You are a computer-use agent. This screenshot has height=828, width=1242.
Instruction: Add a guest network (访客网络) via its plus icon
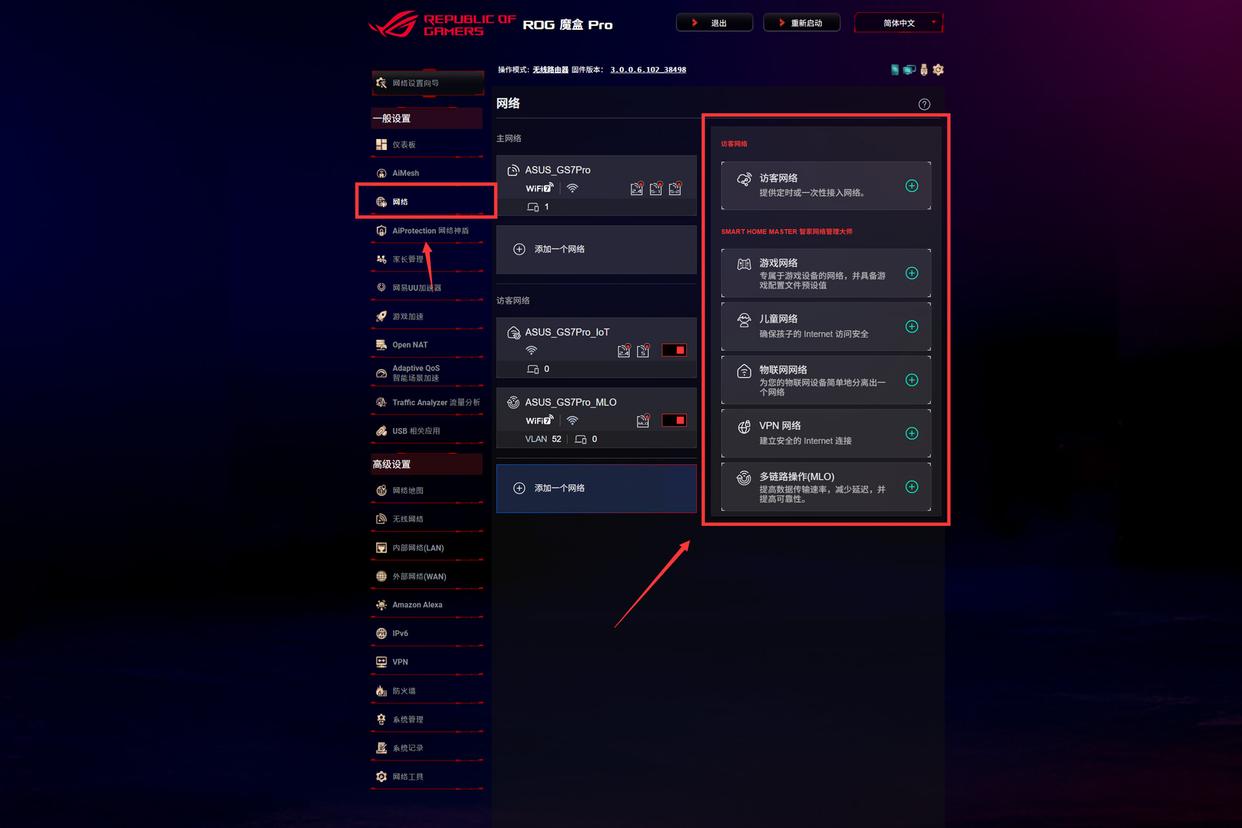911,186
